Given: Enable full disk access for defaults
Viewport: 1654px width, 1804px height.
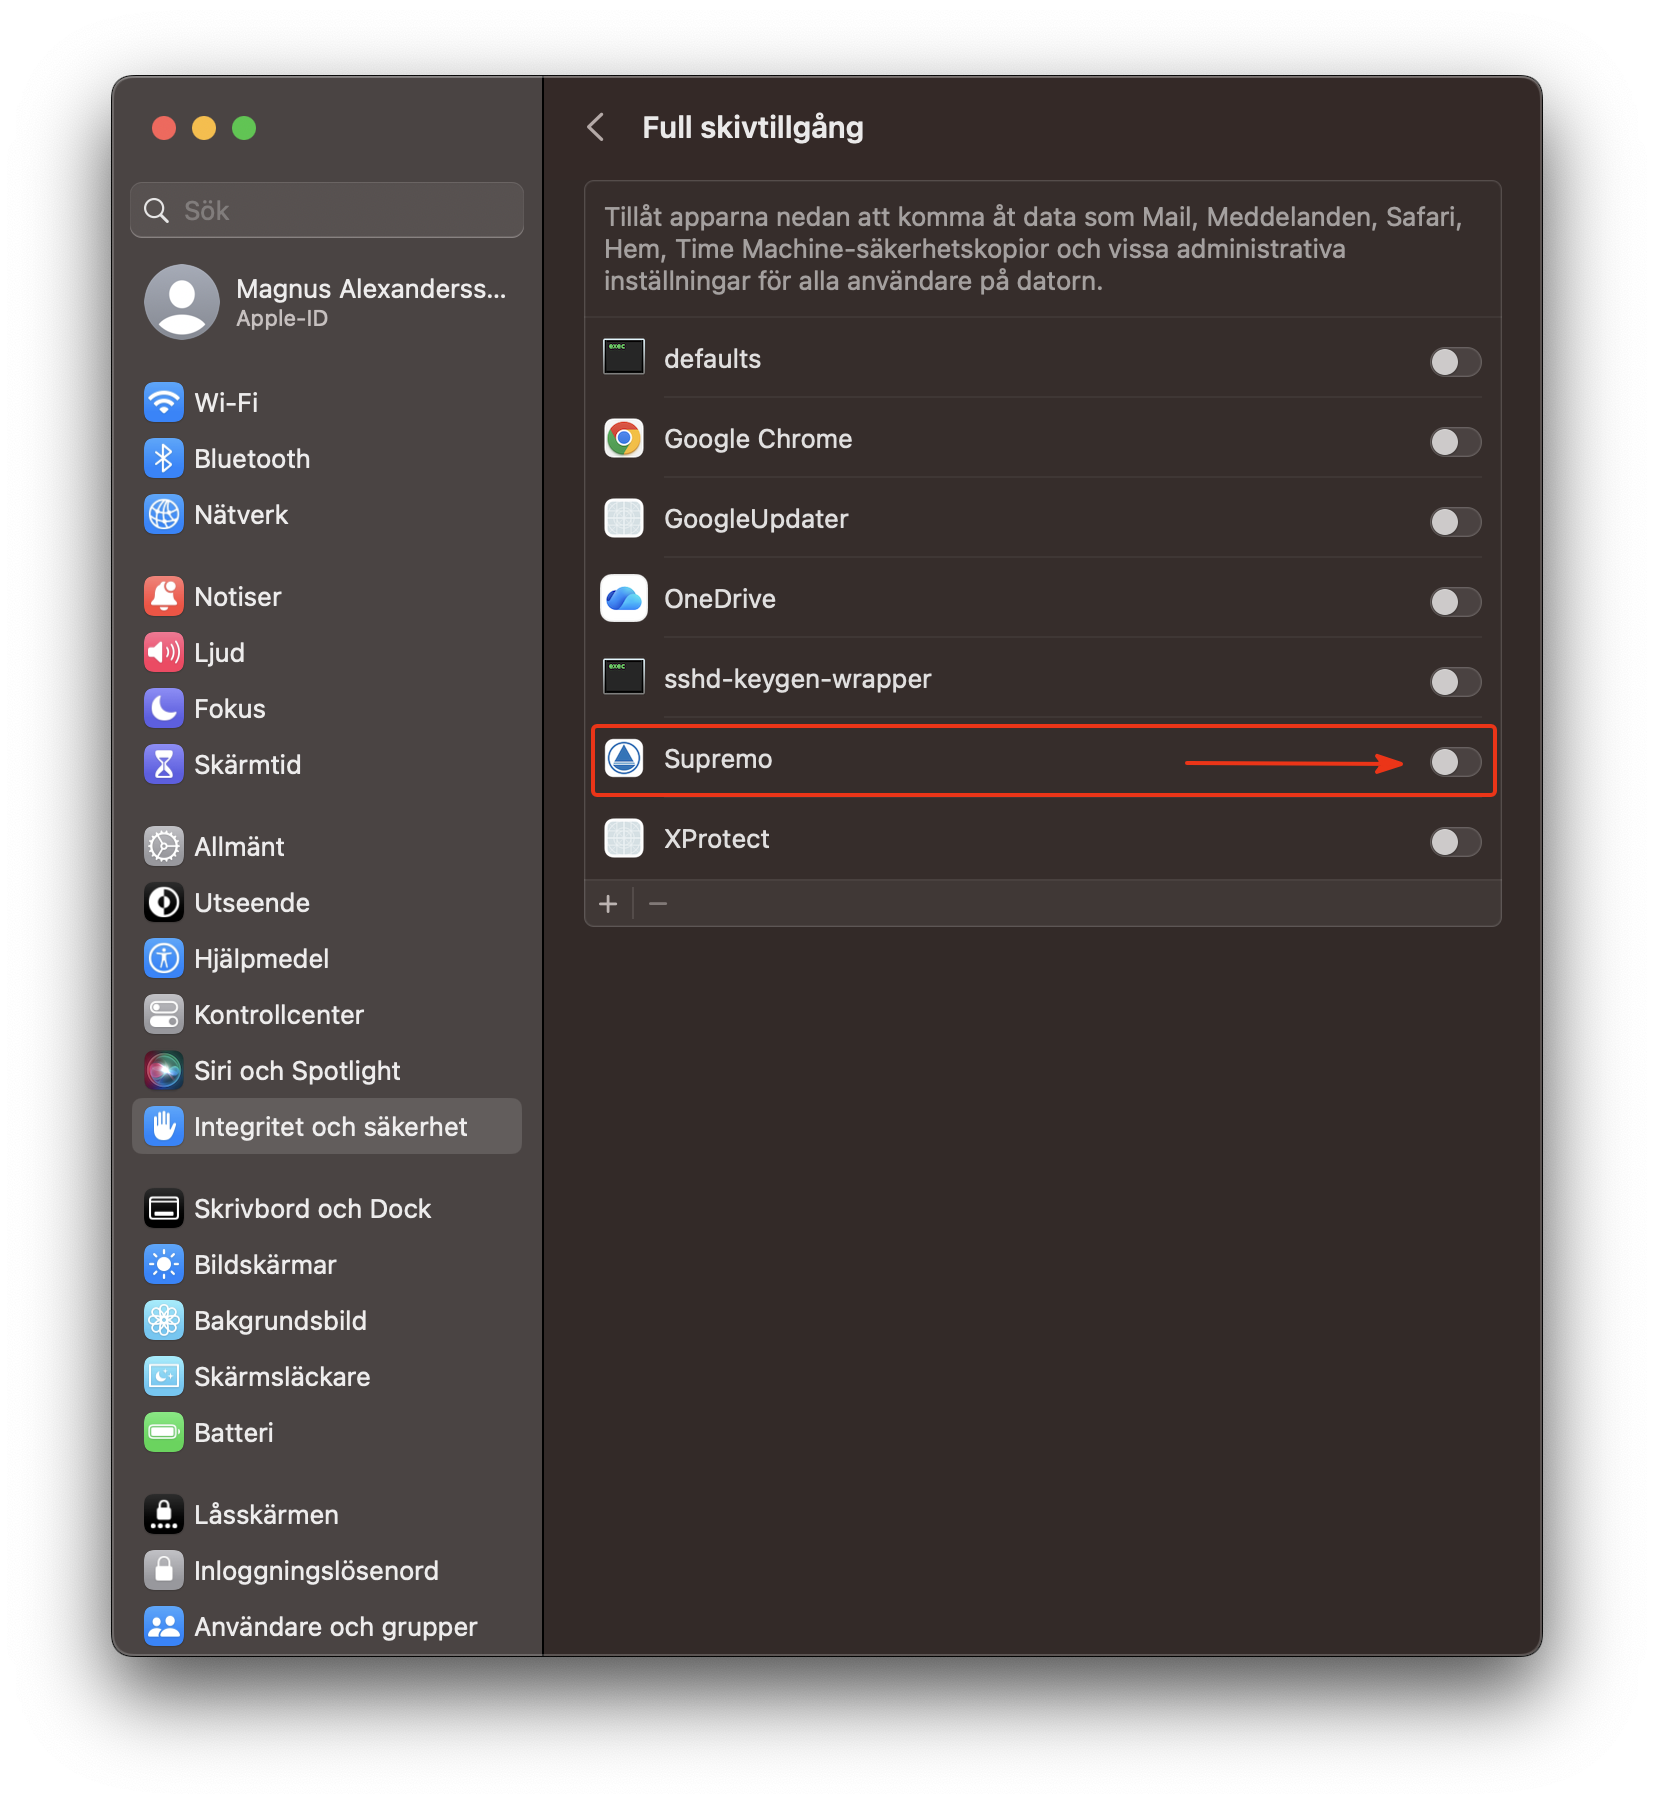Looking at the screenshot, I should click(x=1455, y=362).
